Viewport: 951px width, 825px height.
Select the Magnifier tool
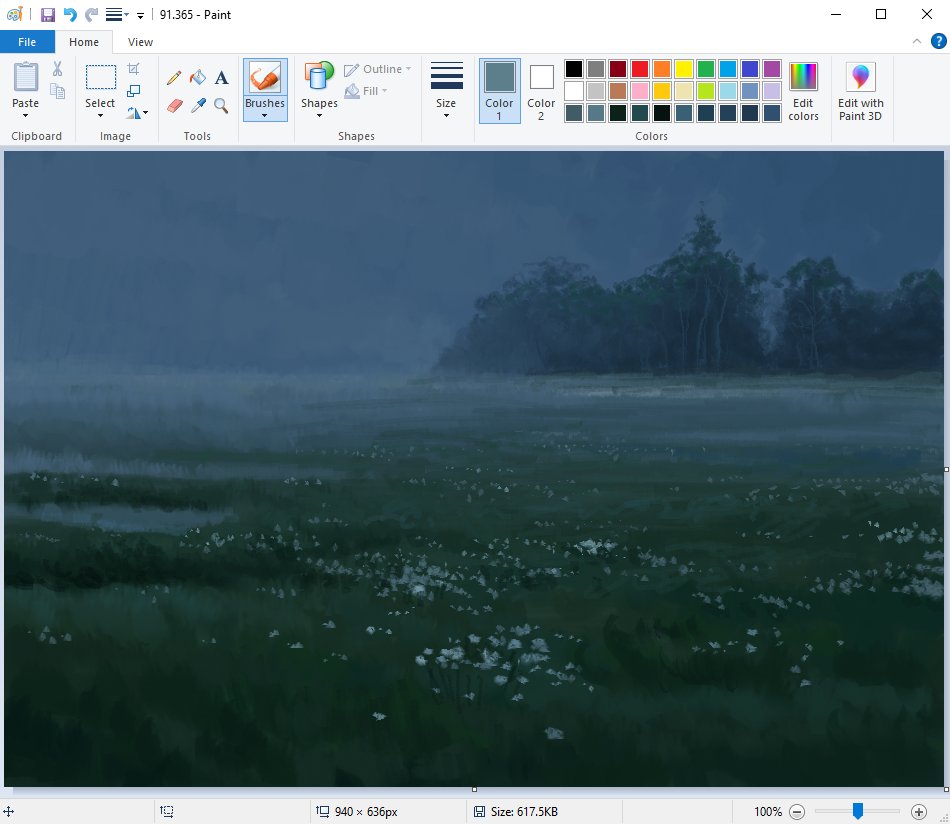pos(221,106)
